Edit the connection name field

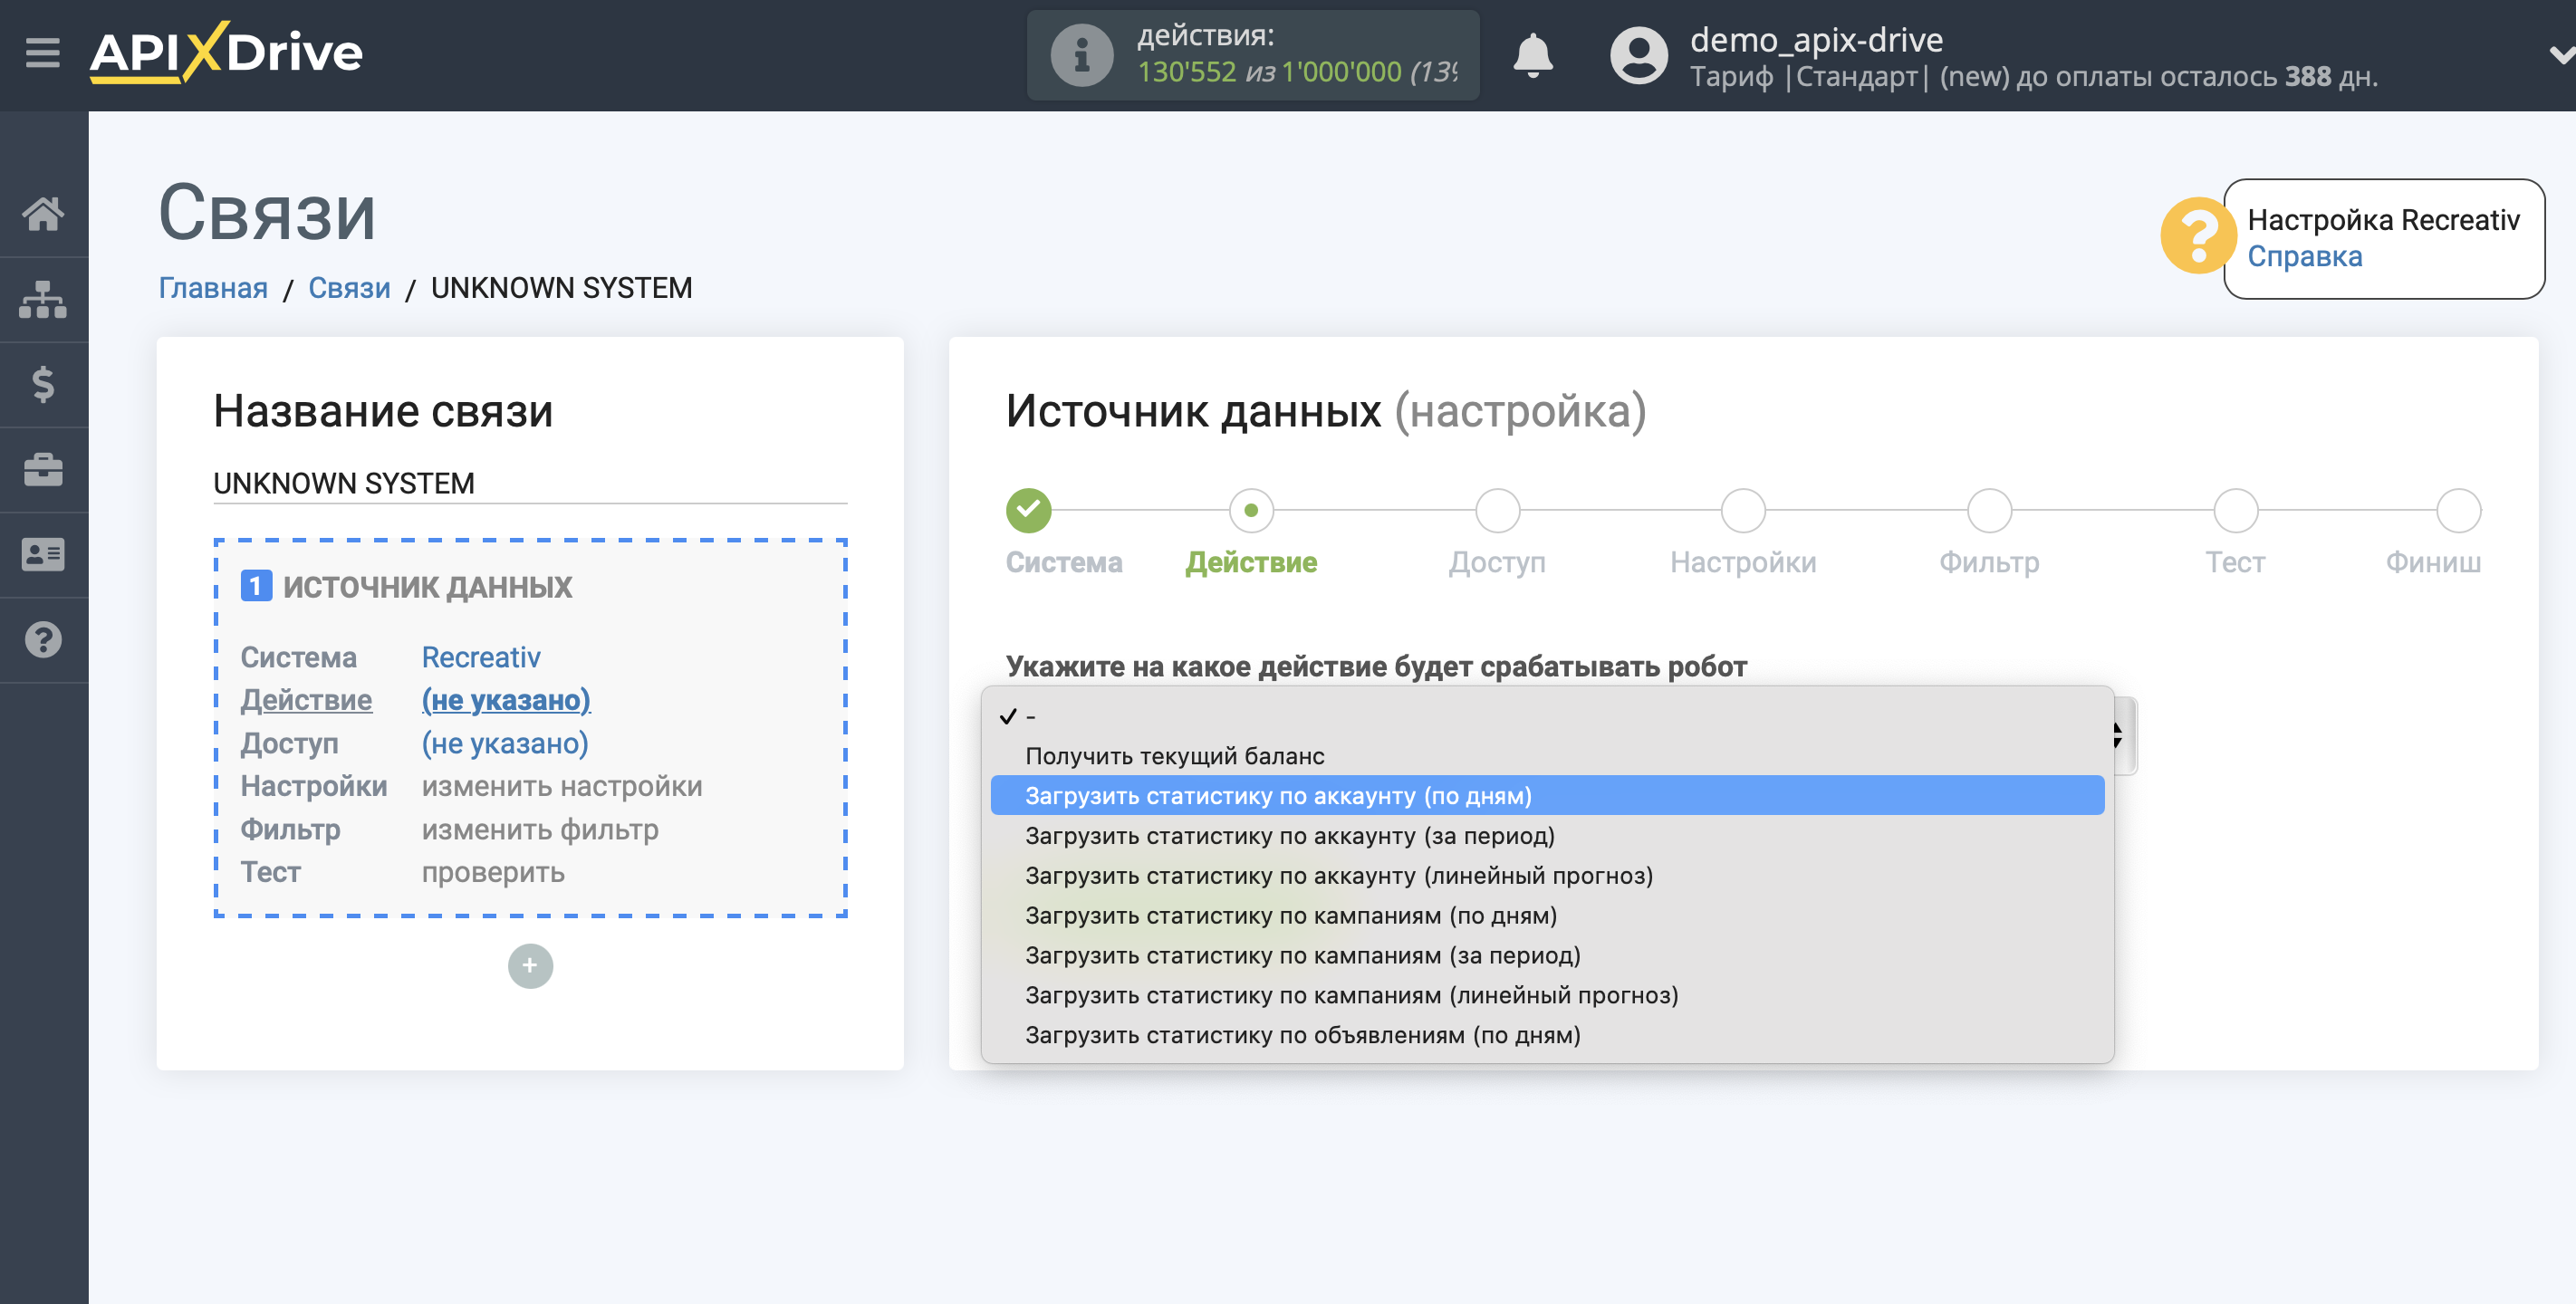530,484
